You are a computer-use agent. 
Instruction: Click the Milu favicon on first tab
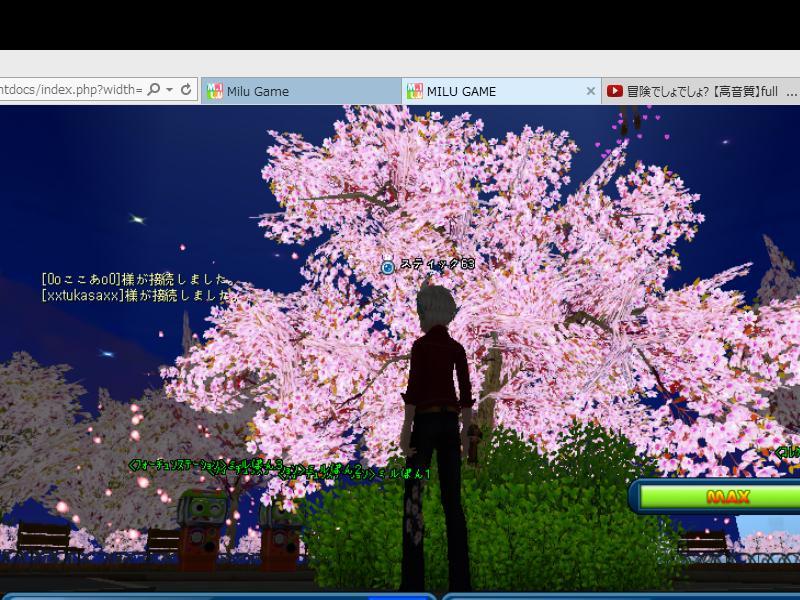tap(214, 91)
